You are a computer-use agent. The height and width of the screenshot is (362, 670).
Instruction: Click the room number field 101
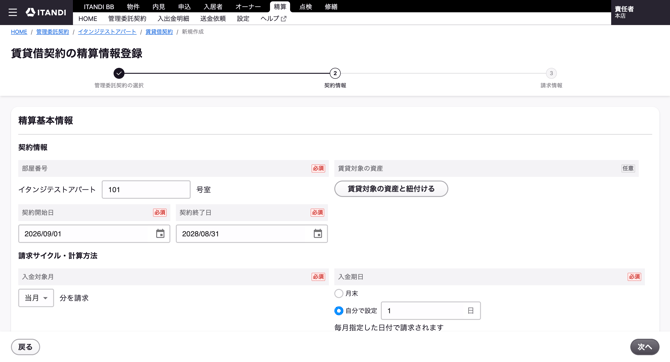[x=146, y=189]
